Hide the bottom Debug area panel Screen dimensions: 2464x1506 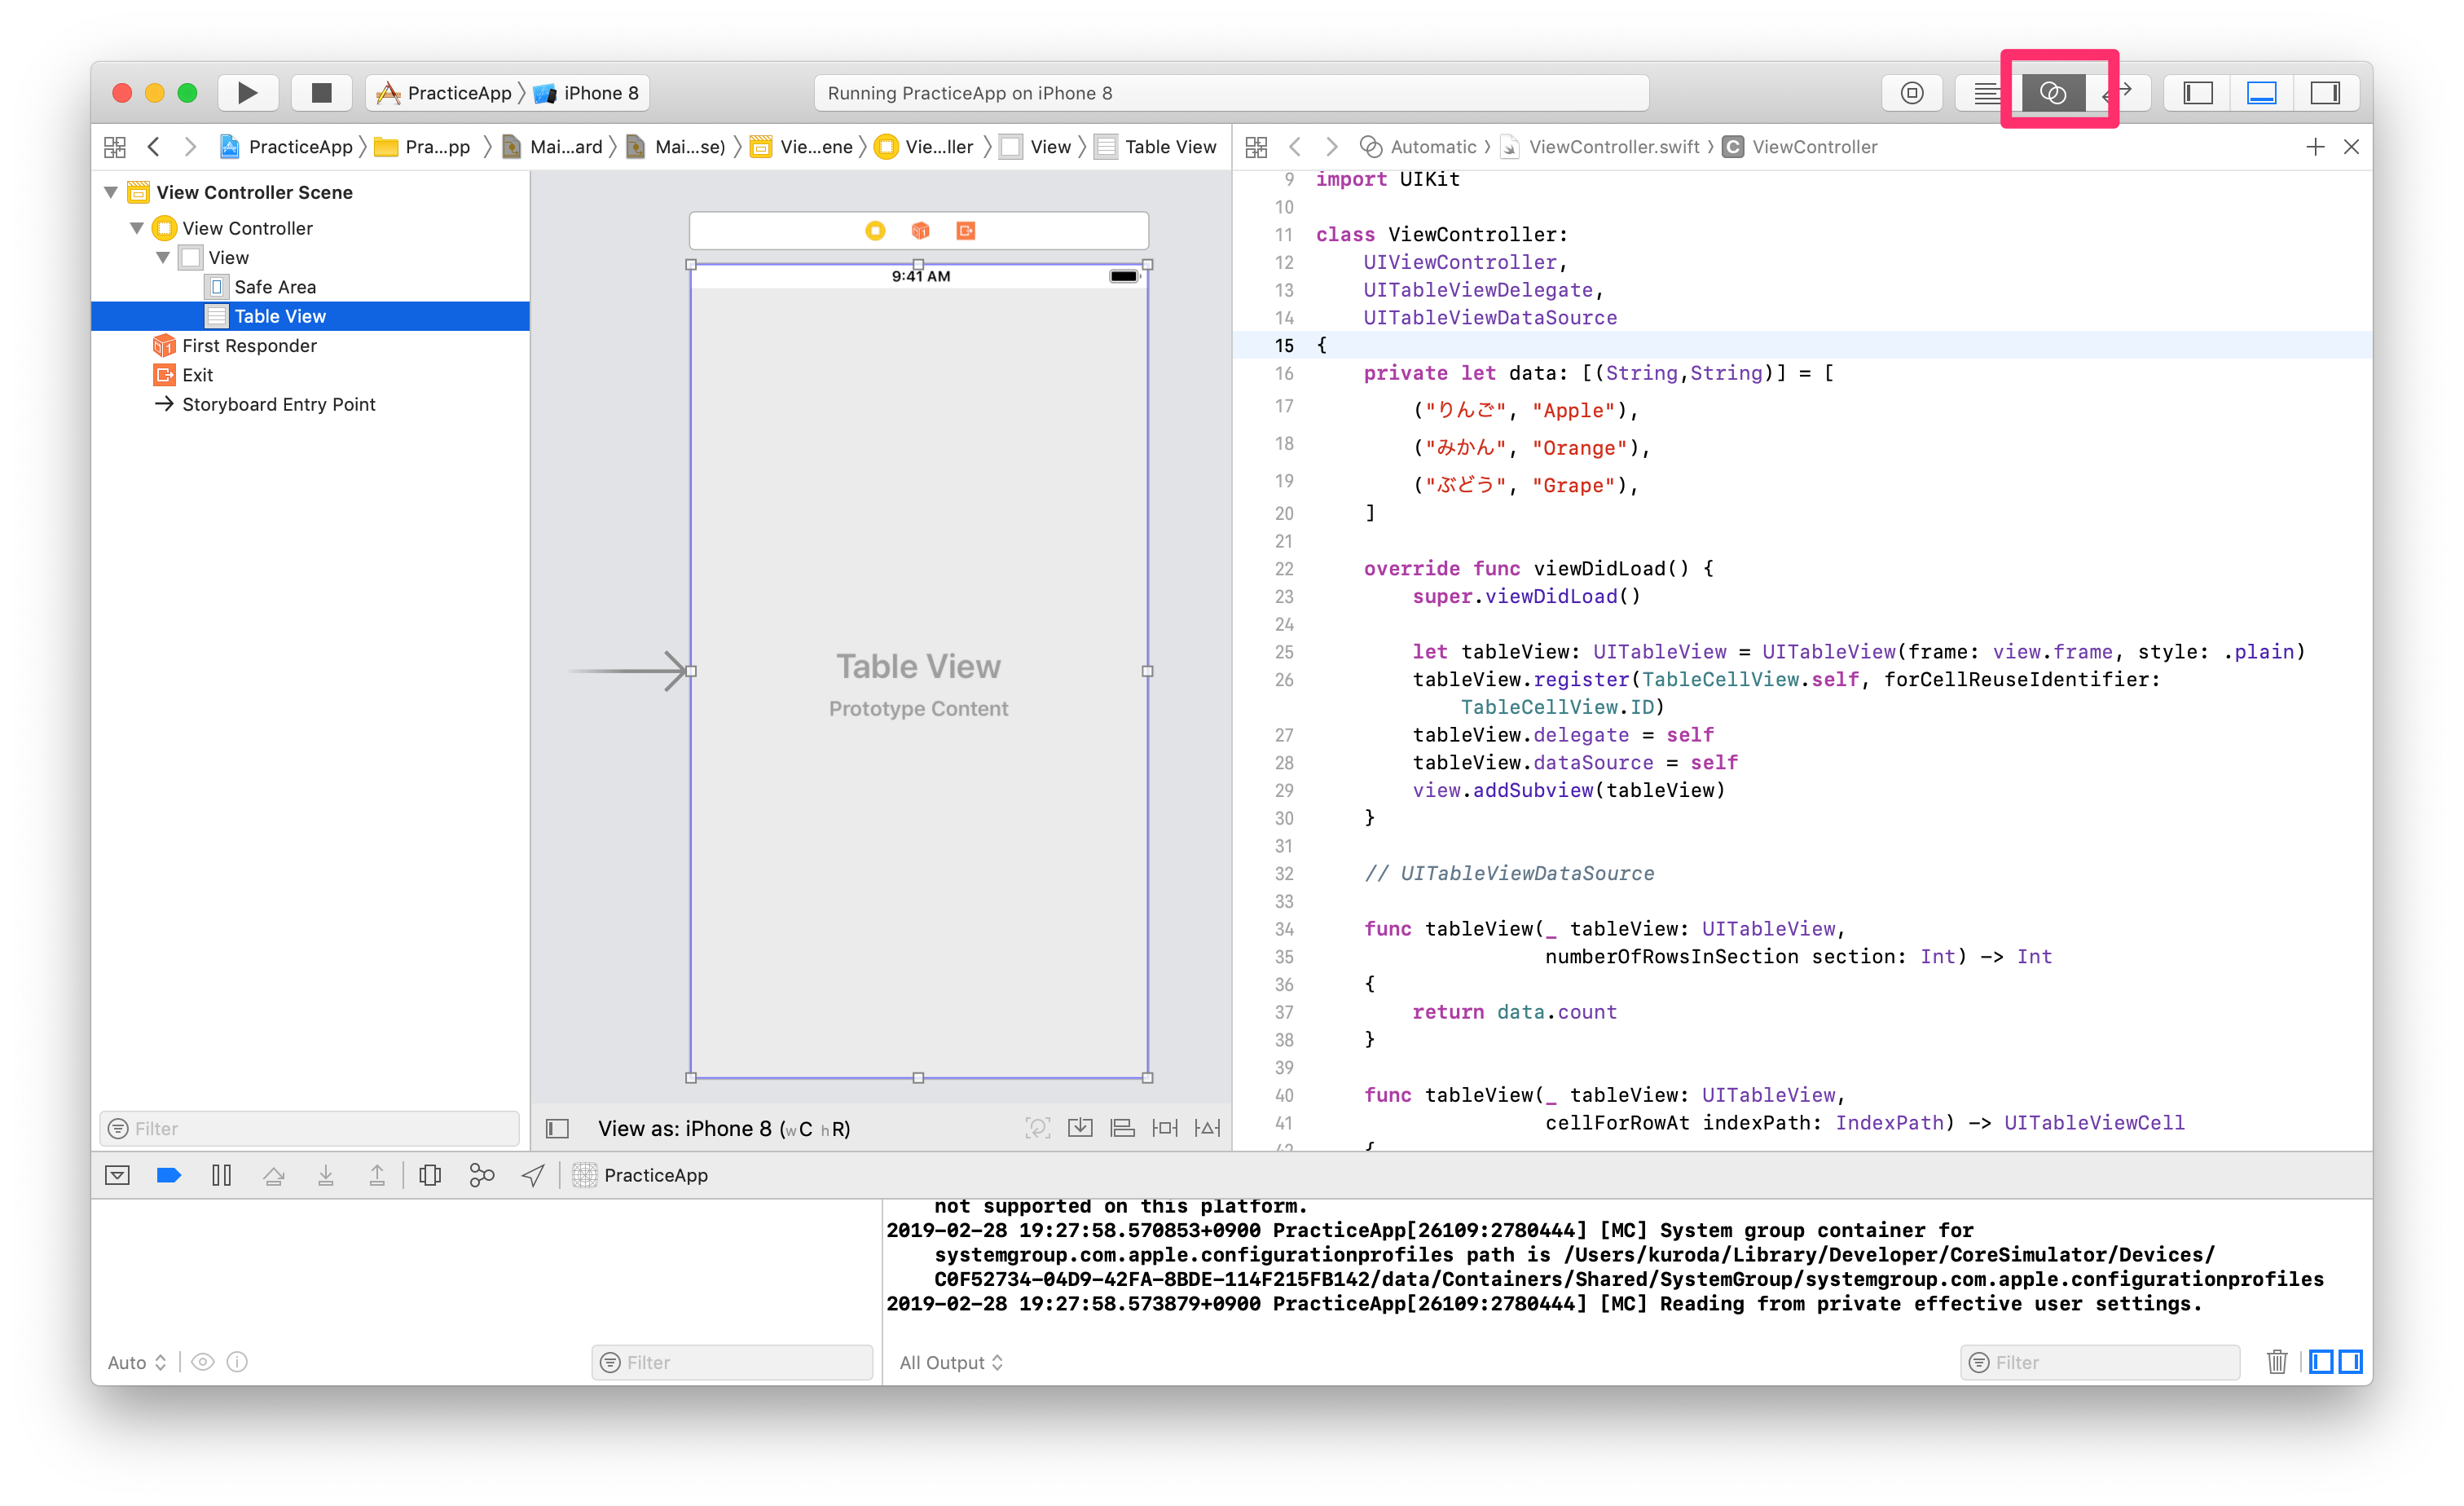pos(2261,93)
